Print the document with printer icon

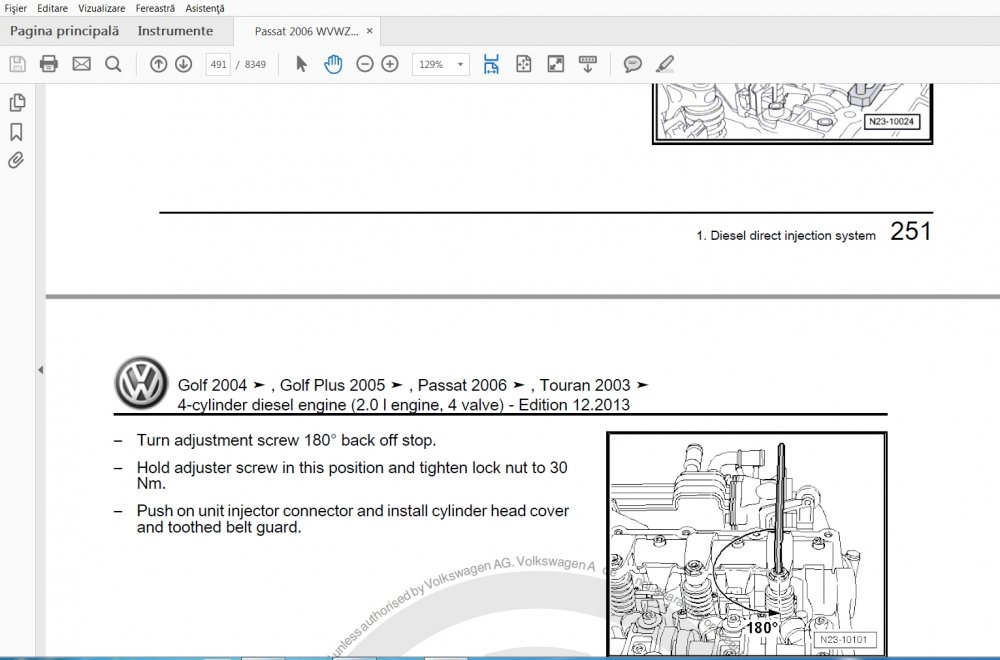click(49, 64)
